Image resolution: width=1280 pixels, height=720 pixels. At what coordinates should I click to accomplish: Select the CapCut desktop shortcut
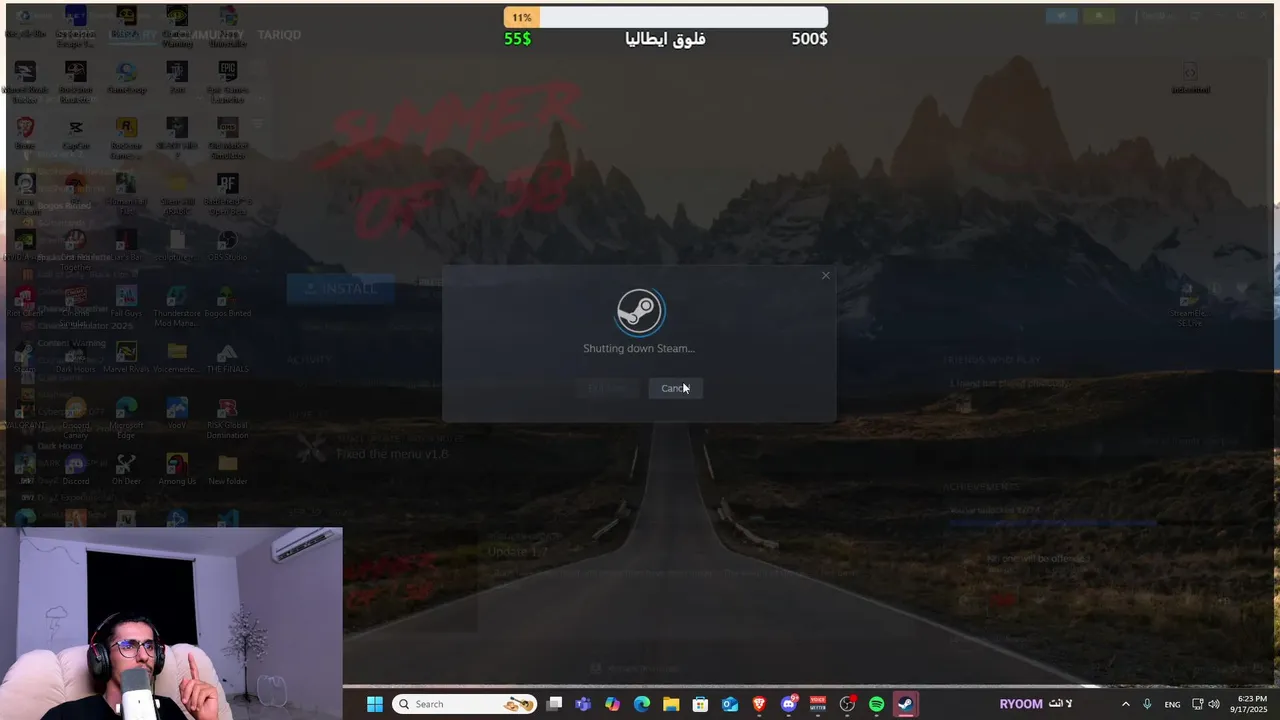tap(76, 136)
